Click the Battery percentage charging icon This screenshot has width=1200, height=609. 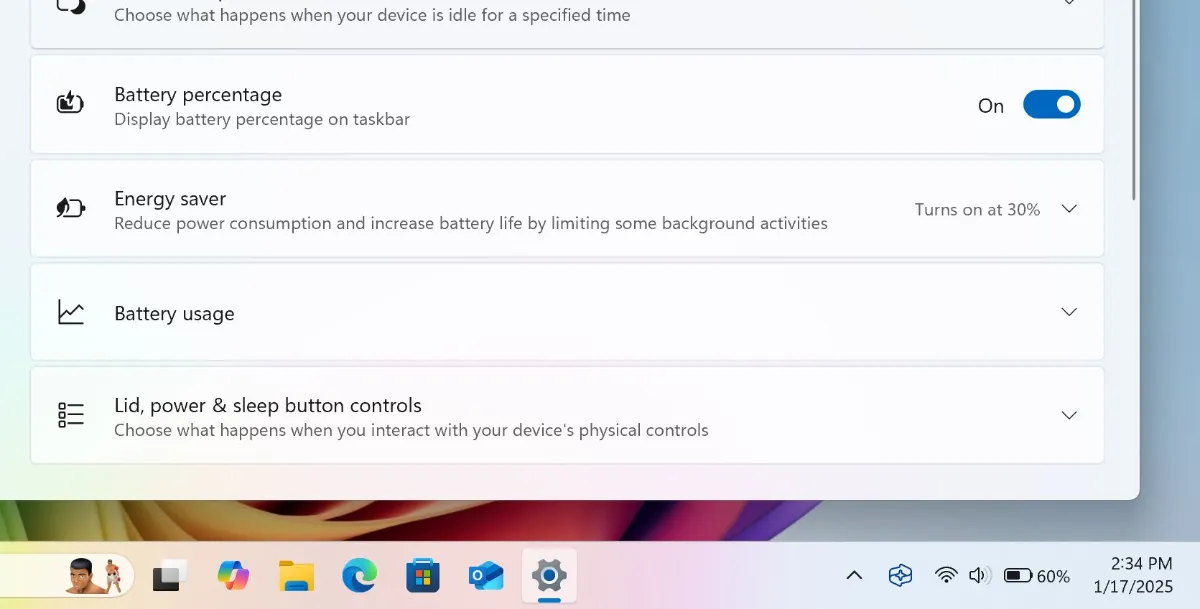click(x=71, y=103)
